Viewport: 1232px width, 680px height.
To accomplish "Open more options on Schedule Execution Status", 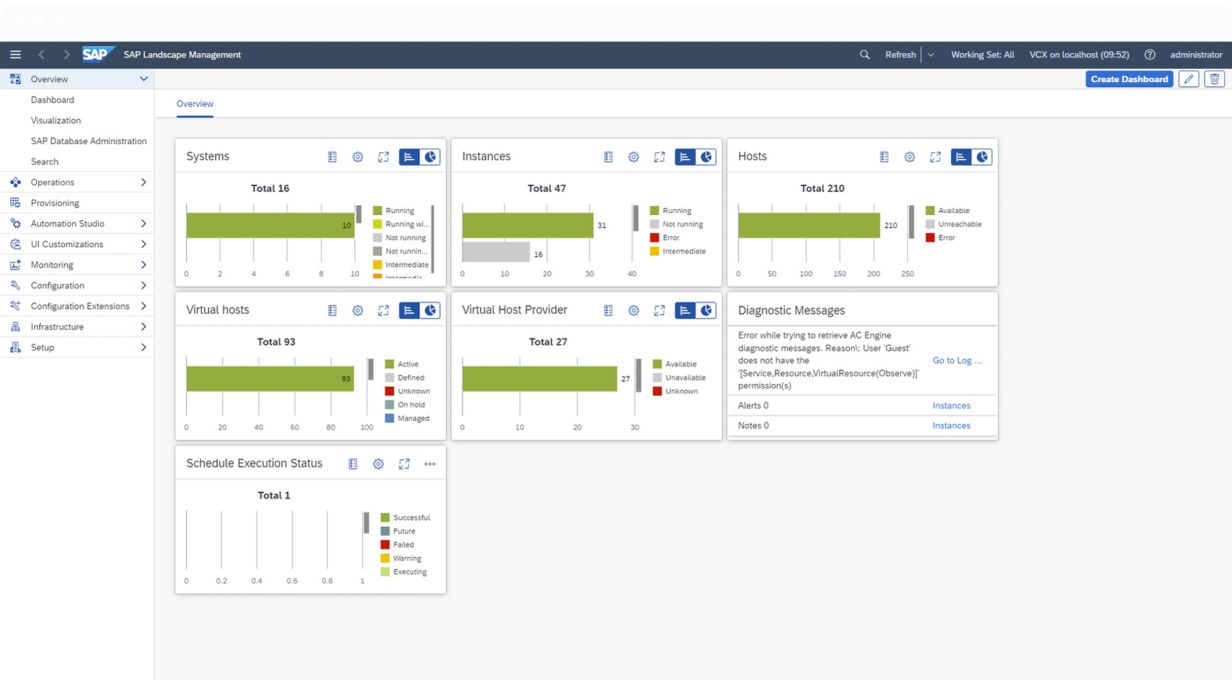I will 430,464.
